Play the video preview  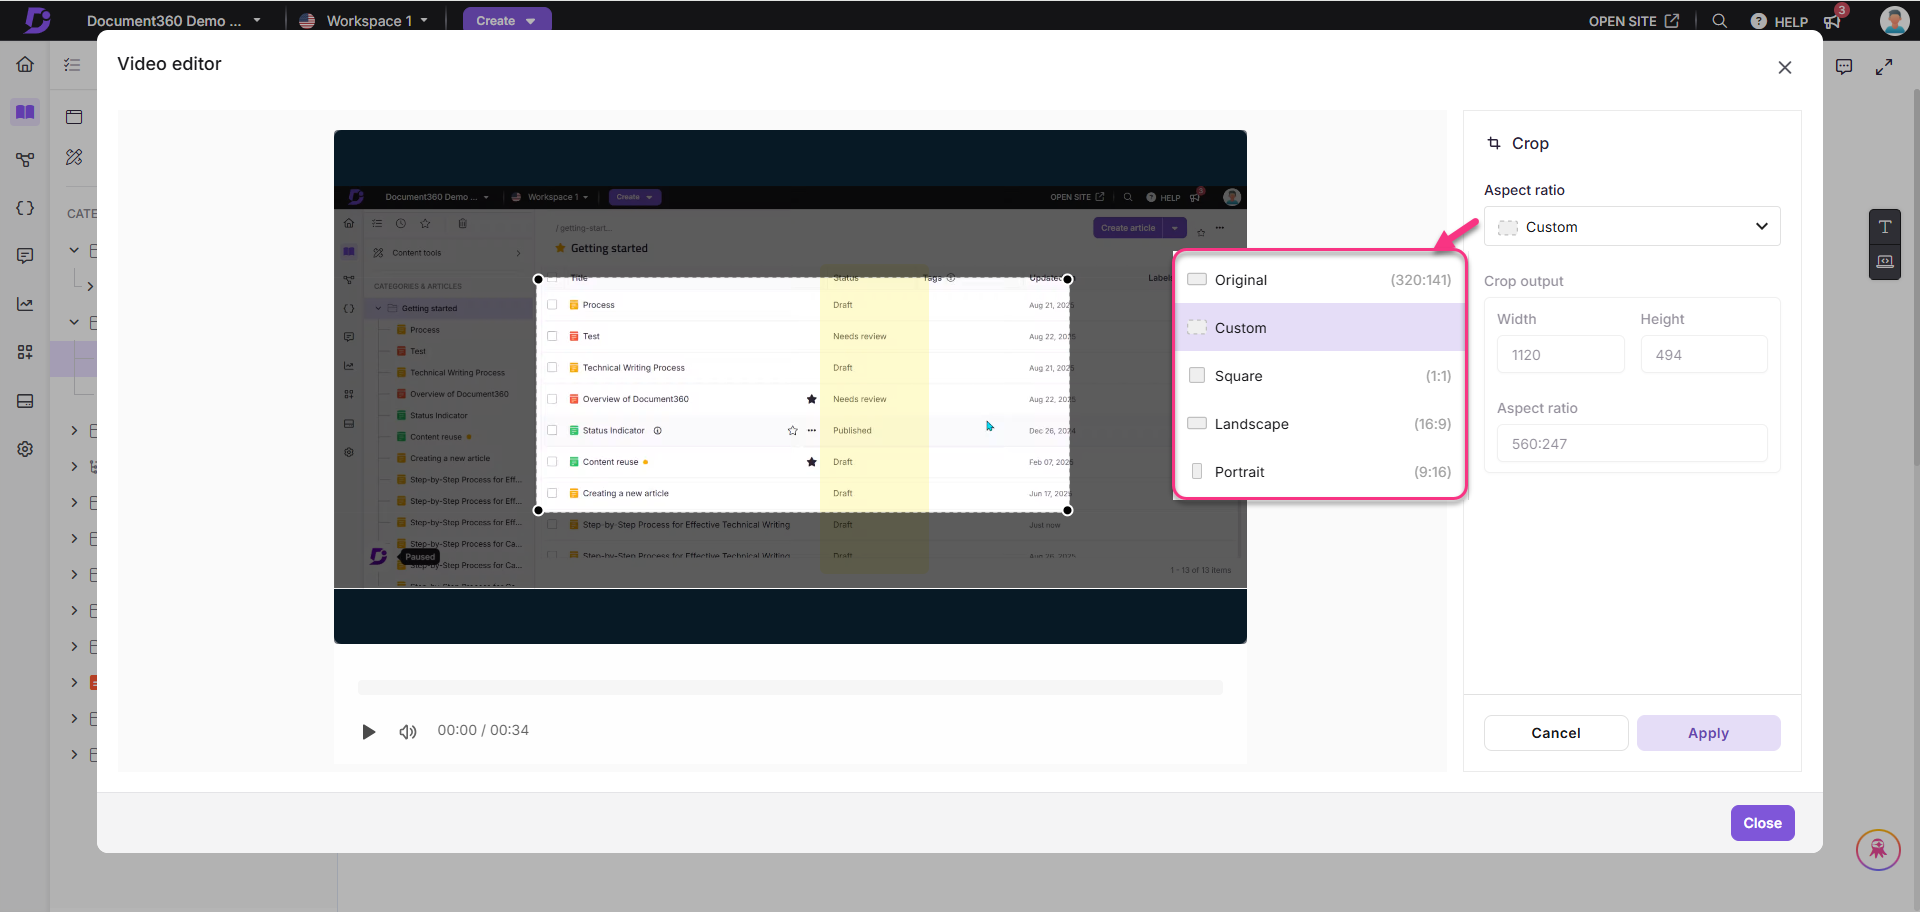pyautogui.click(x=369, y=732)
